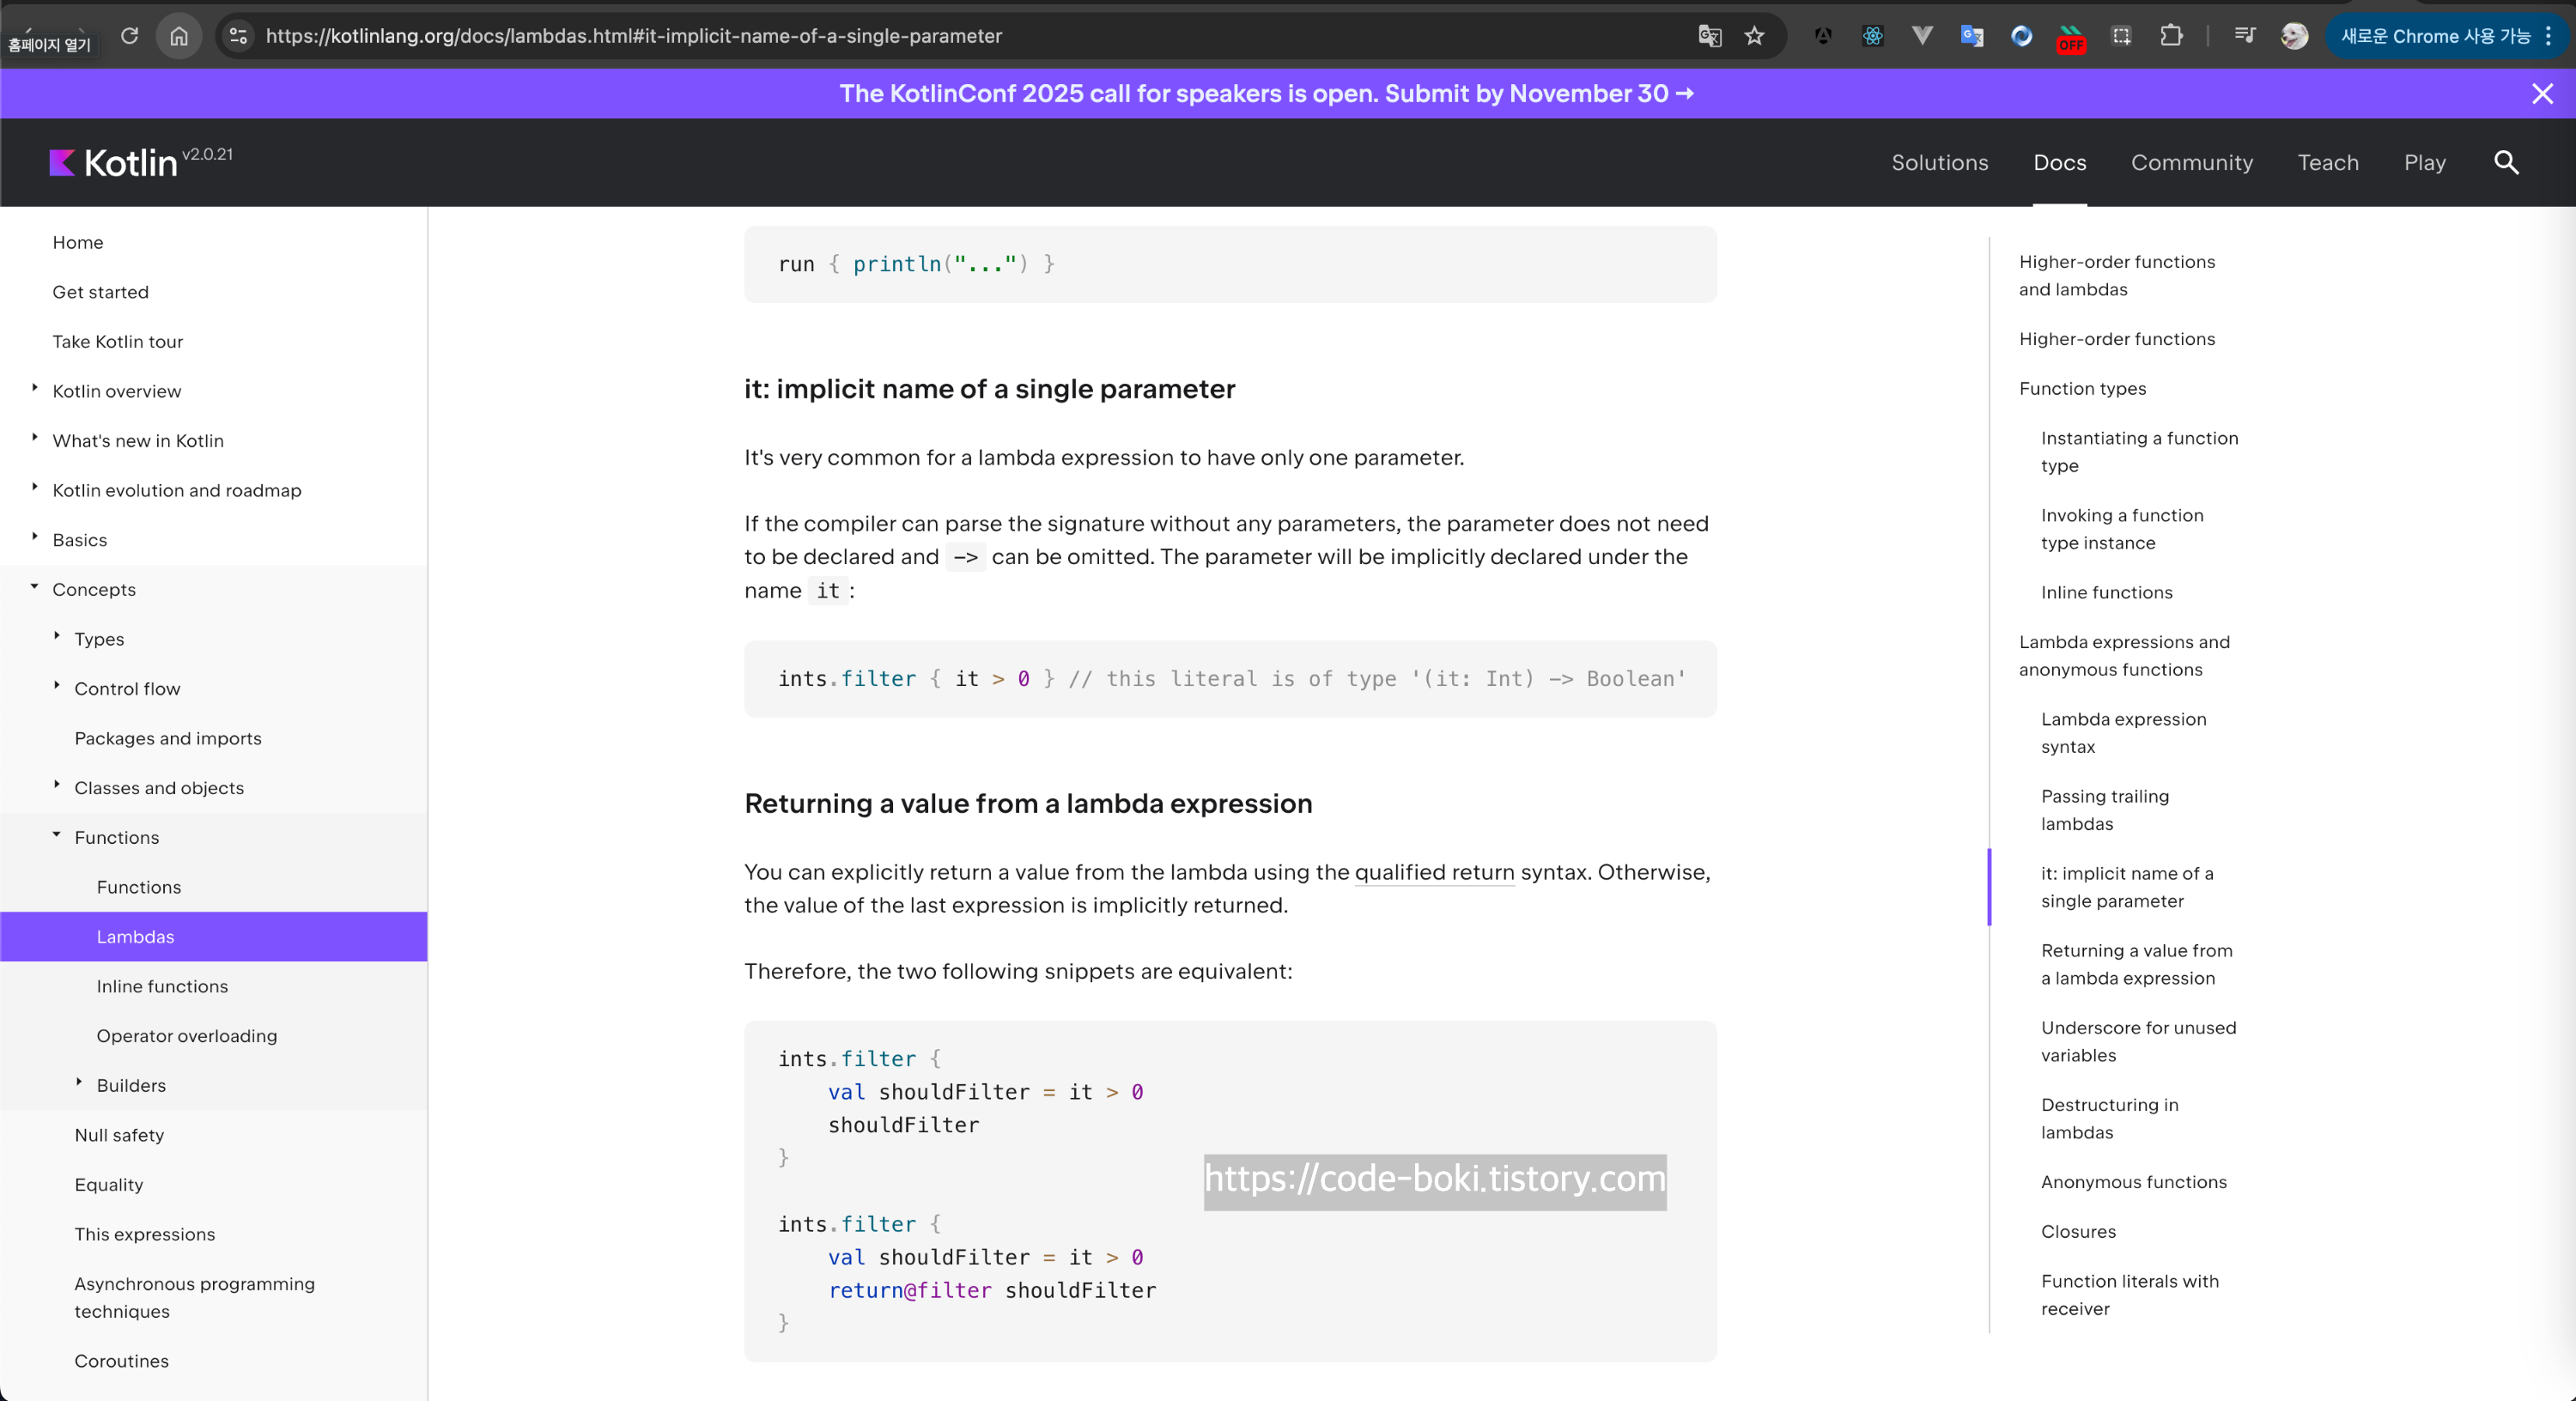The height and width of the screenshot is (1401, 2576).
Task: Bookmark this page with the star icon
Action: tap(1754, 36)
